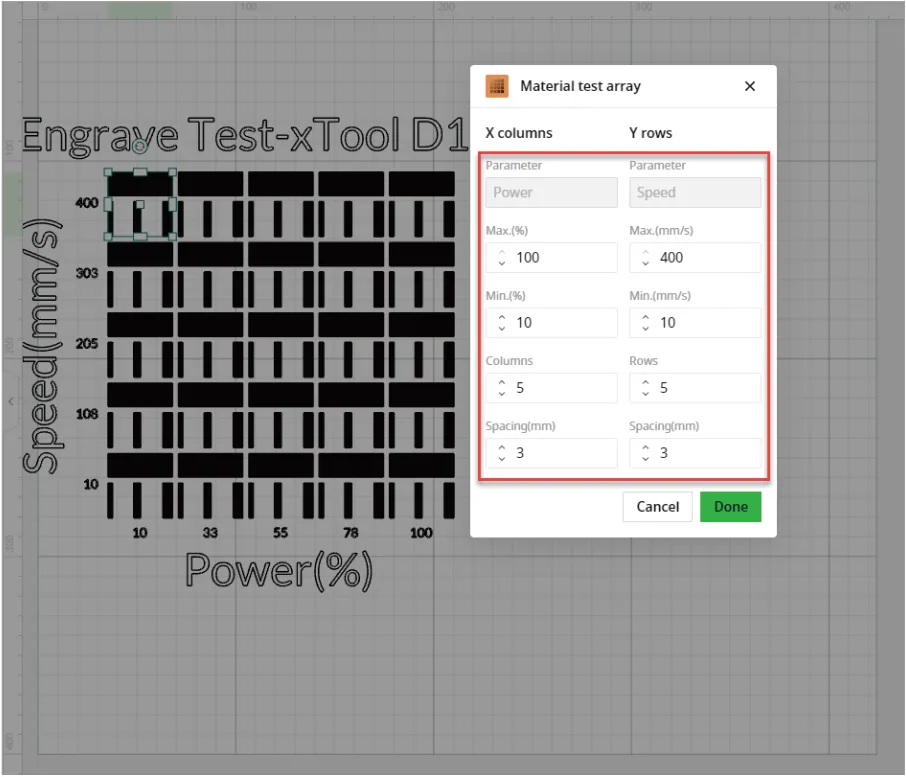Screen dimensions: 906x777
Task: Click the 205 speed row label
Action: [87, 343]
